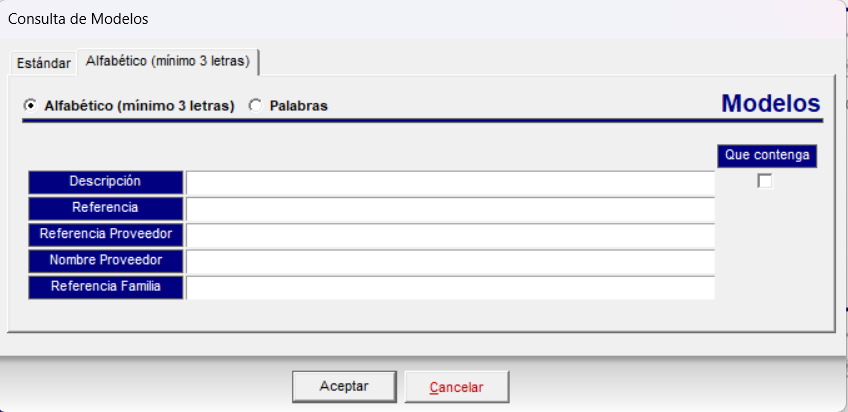Enable the Que contenga checkbox
This screenshot has height=412, width=848.
[765, 181]
